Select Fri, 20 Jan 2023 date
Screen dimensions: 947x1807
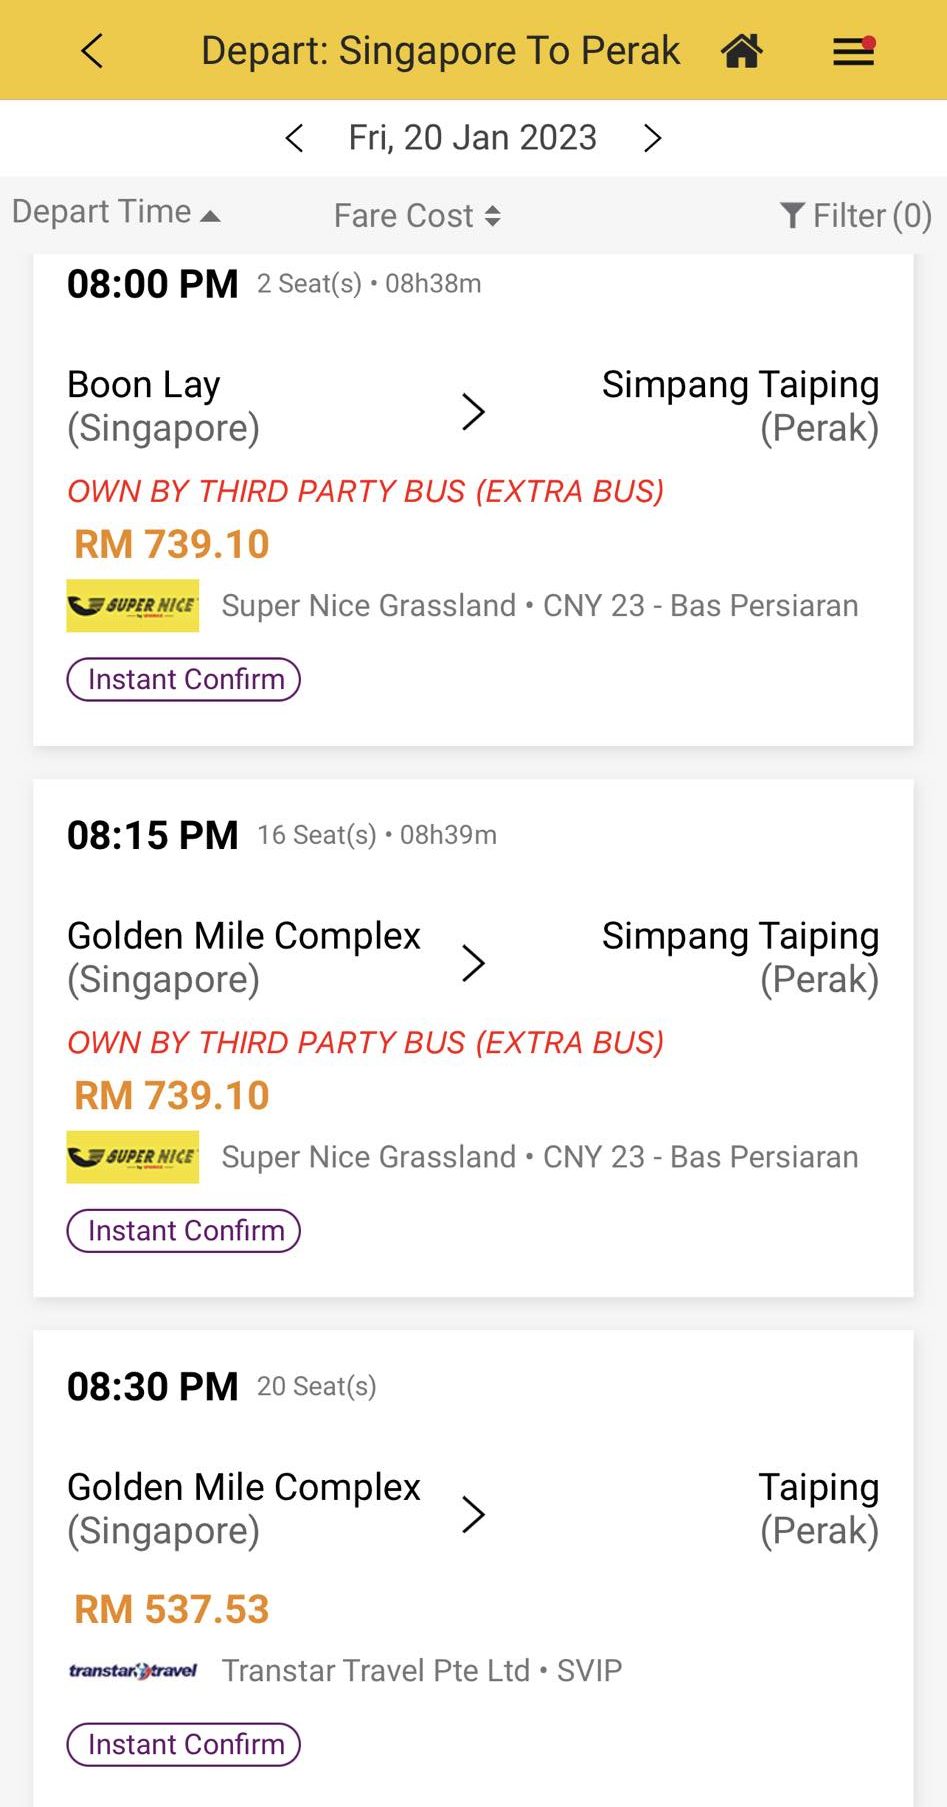tap(472, 138)
